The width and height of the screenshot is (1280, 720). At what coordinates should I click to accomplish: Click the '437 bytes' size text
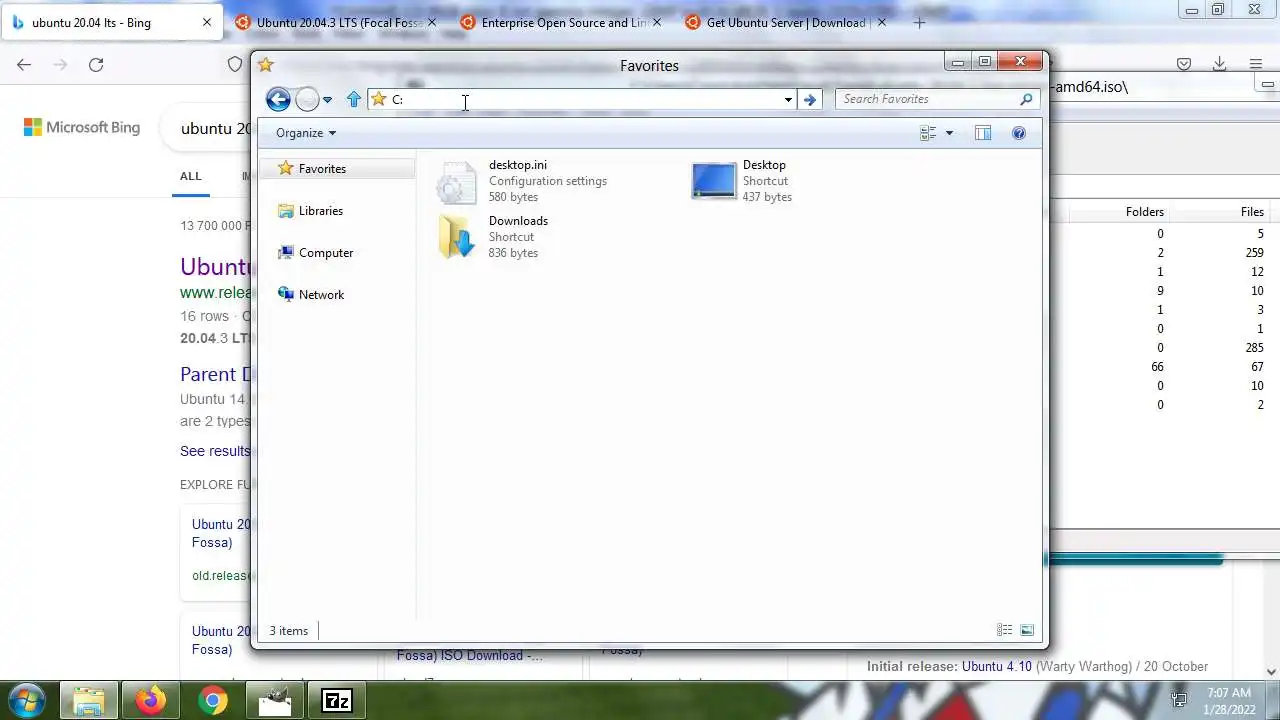tap(767, 197)
